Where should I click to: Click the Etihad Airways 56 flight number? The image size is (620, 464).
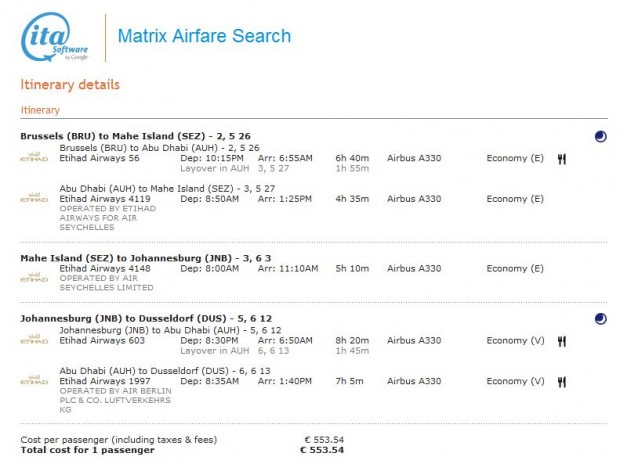point(100,158)
